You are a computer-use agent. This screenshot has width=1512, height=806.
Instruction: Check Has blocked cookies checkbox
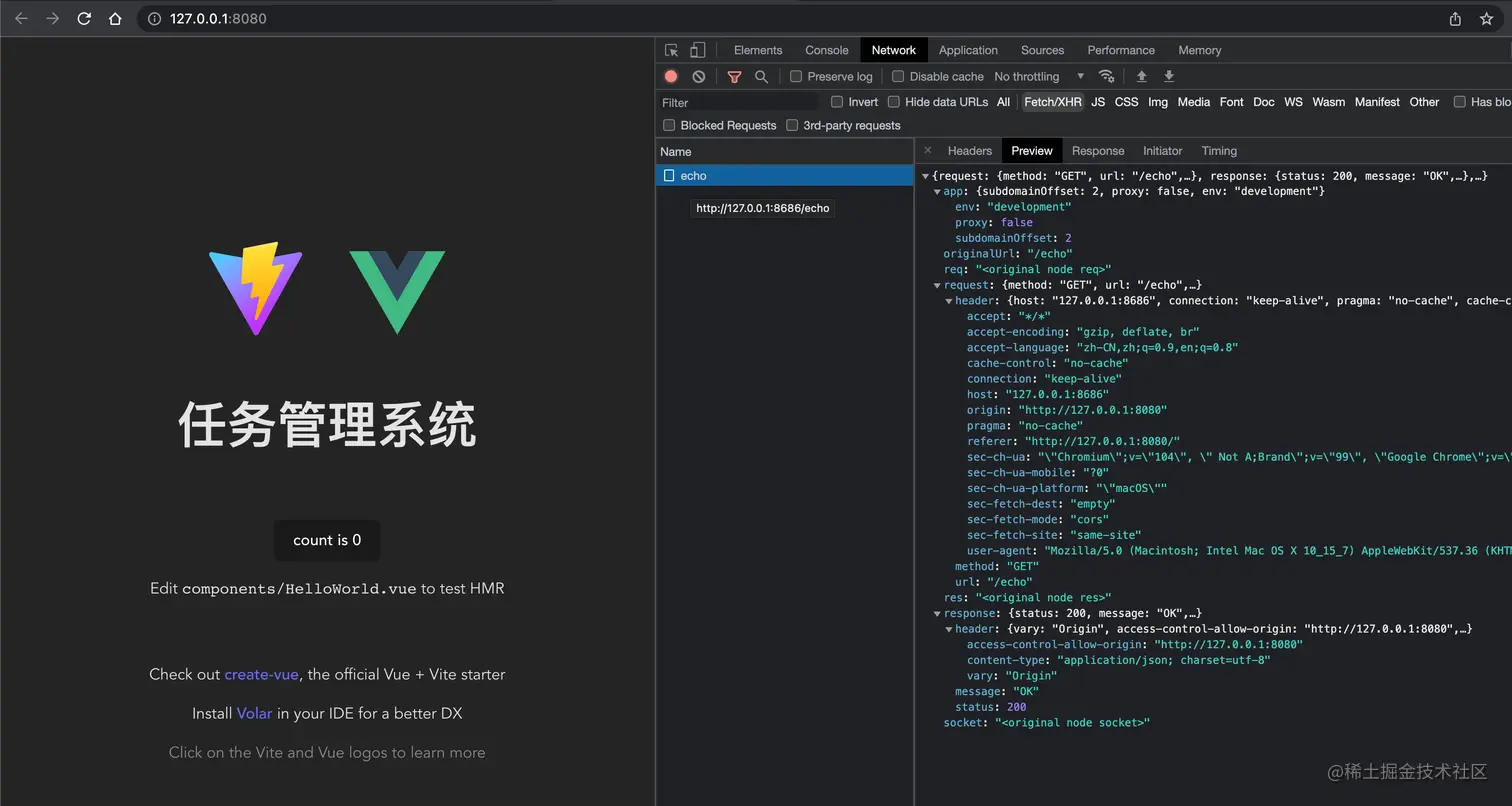coord(1460,101)
